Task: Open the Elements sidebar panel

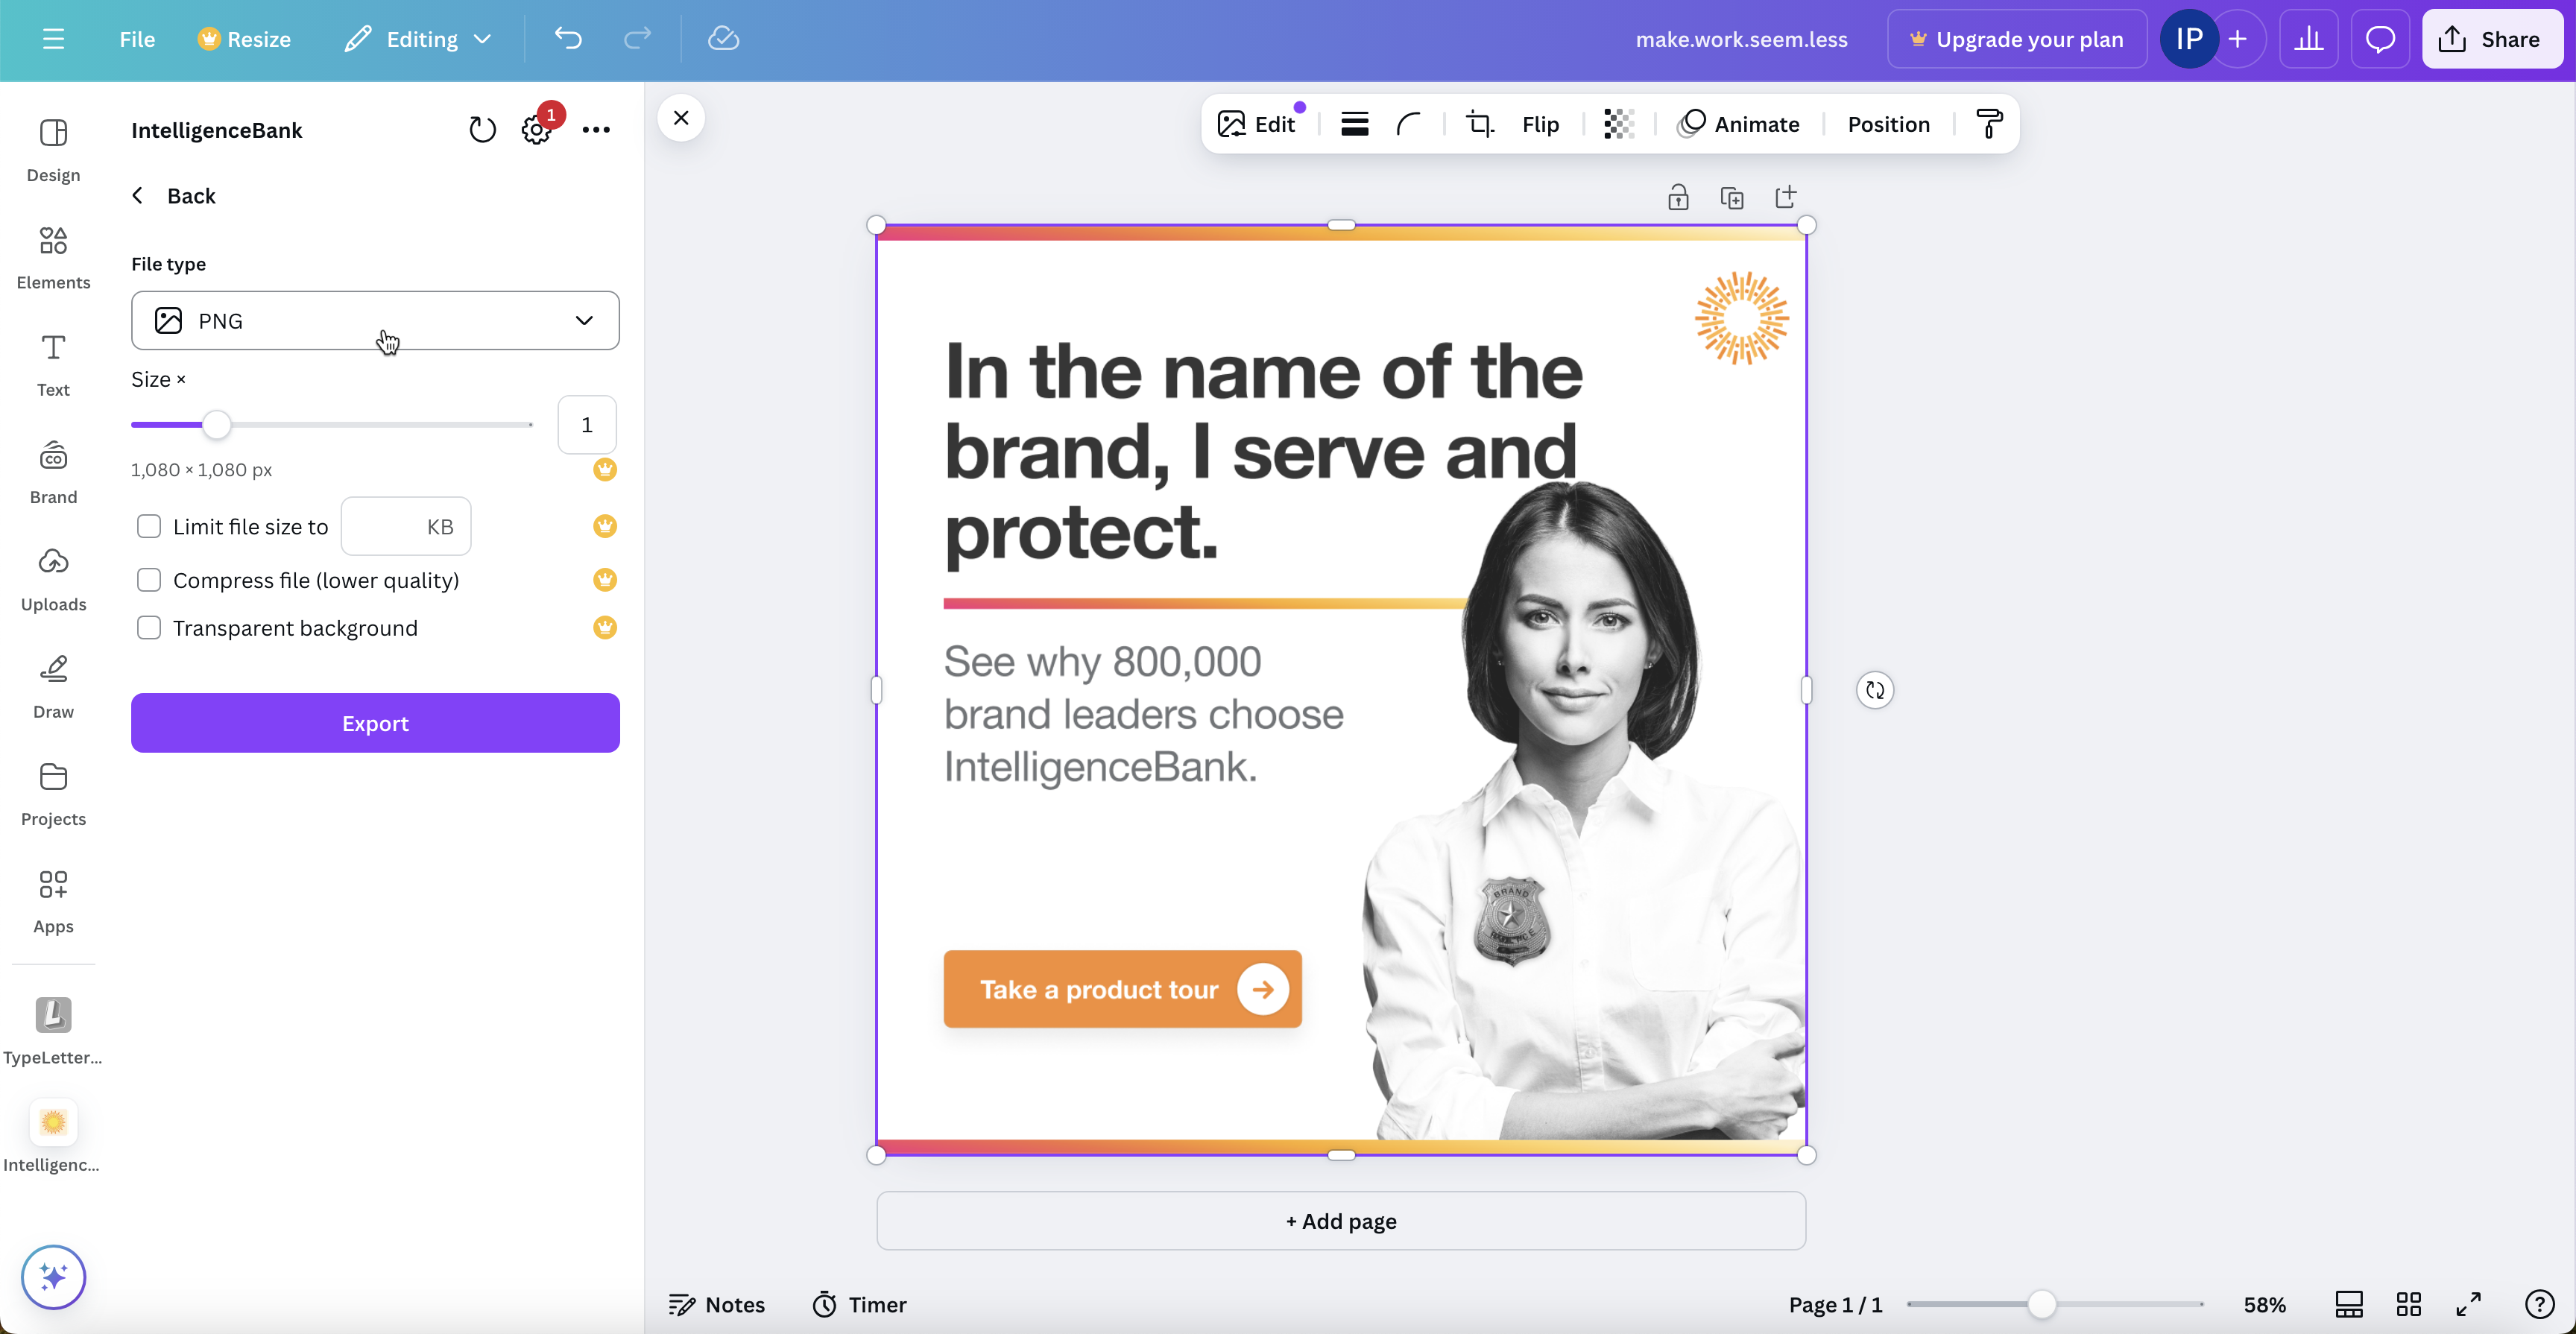Action: tap(53, 257)
